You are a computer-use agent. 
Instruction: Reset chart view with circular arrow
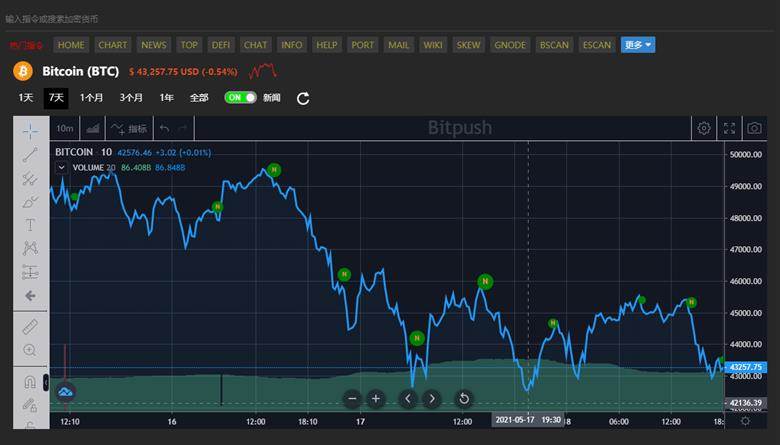pyautogui.click(x=463, y=398)
